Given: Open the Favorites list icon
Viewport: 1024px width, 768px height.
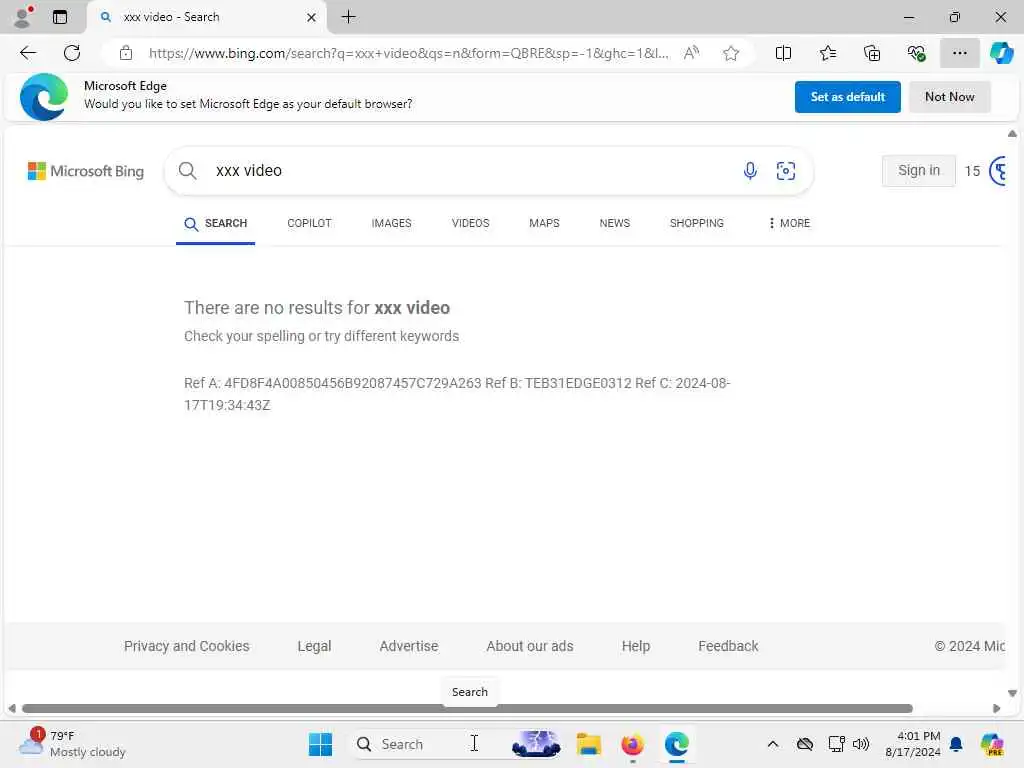Looking at the screenshot, I should (827, 53).
